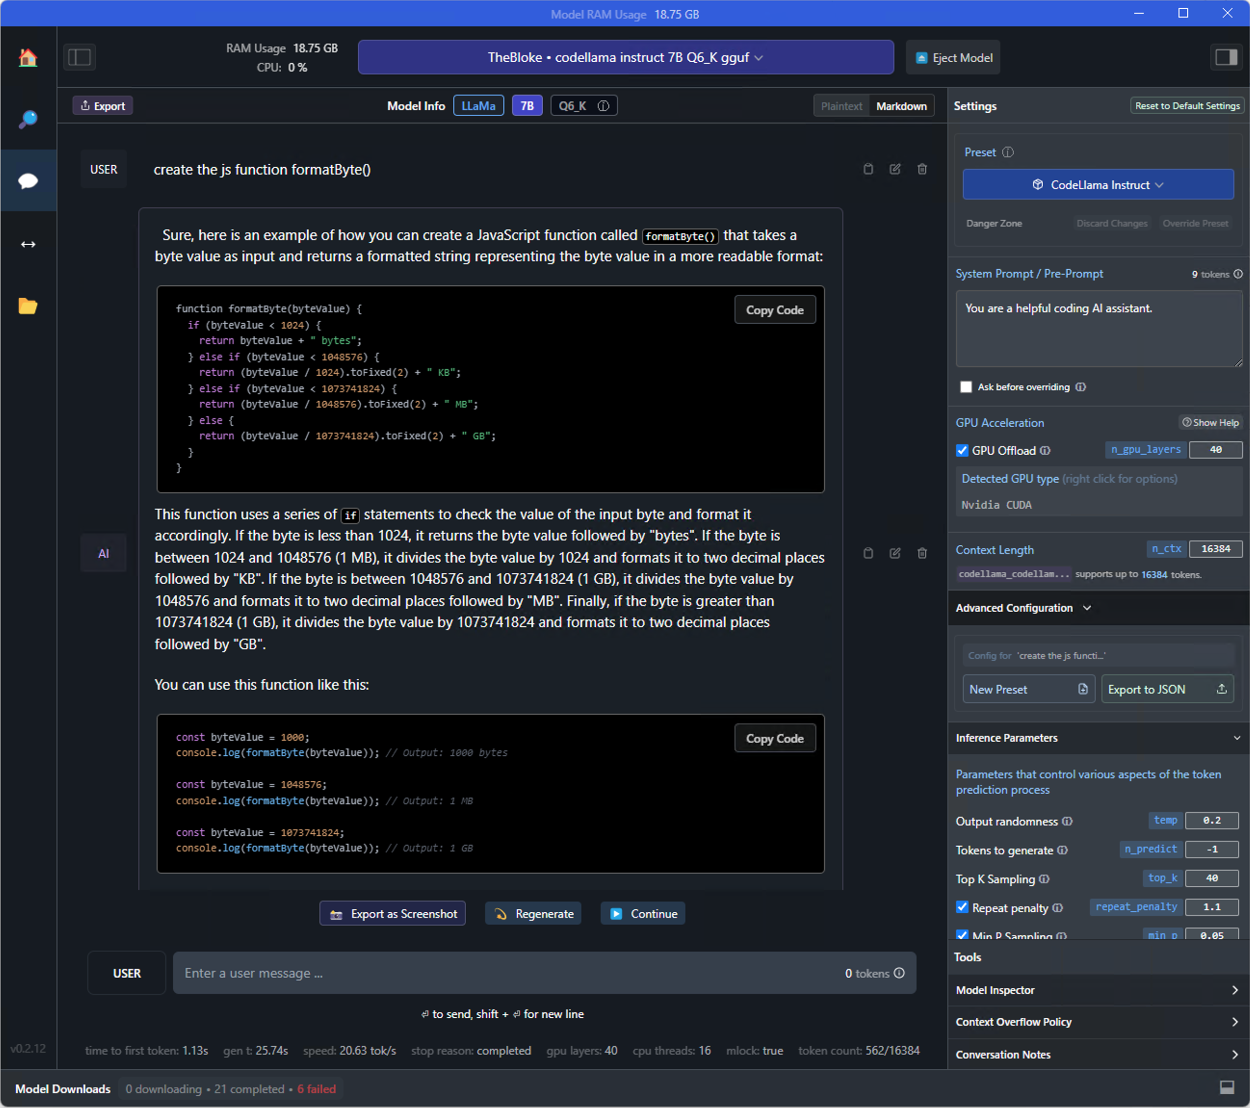Open the Search magnifier icon in sidebar
This screenshot has height=1108, width=1250.
click(x=28, y=119)
